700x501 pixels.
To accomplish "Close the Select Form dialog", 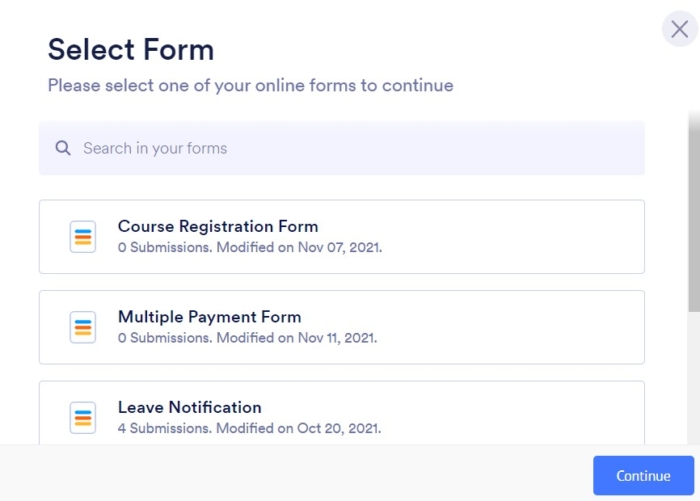I will click(x=679, y=29).
